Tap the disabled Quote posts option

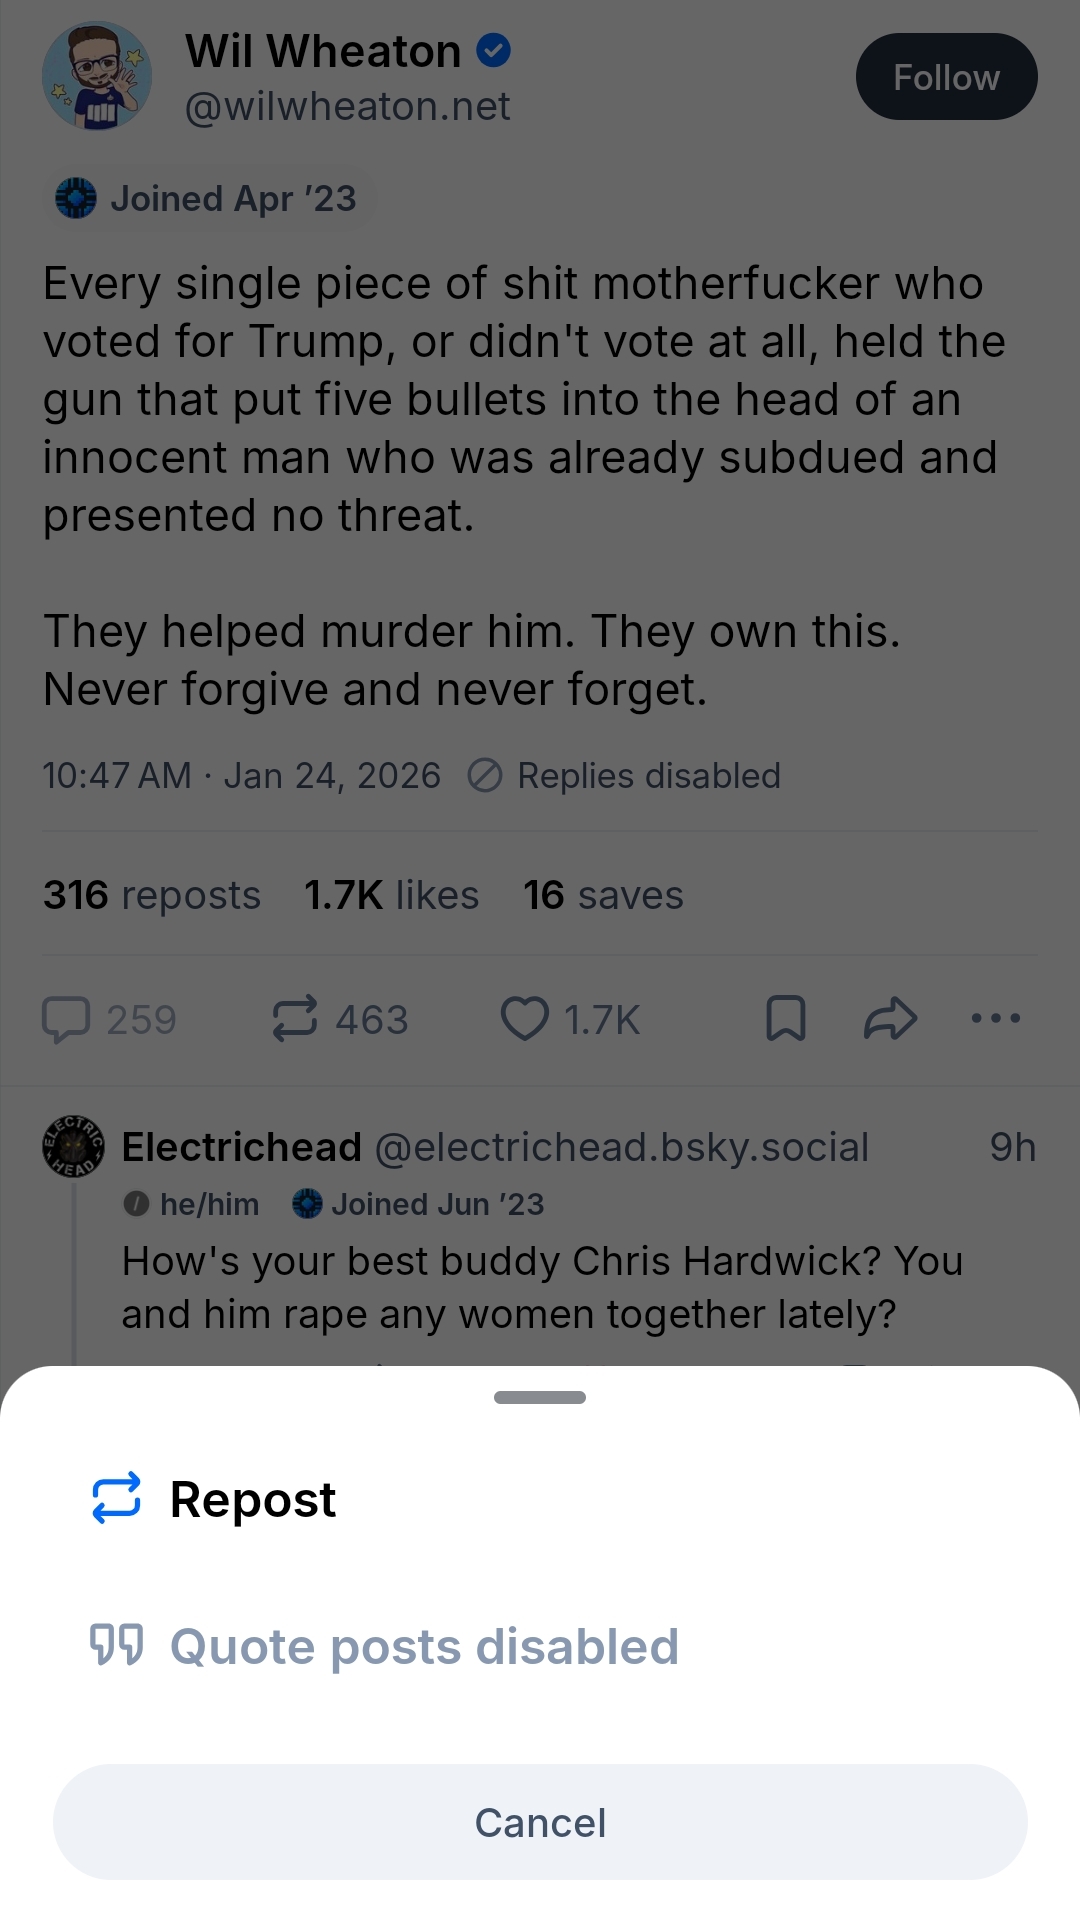[385, 1646]
